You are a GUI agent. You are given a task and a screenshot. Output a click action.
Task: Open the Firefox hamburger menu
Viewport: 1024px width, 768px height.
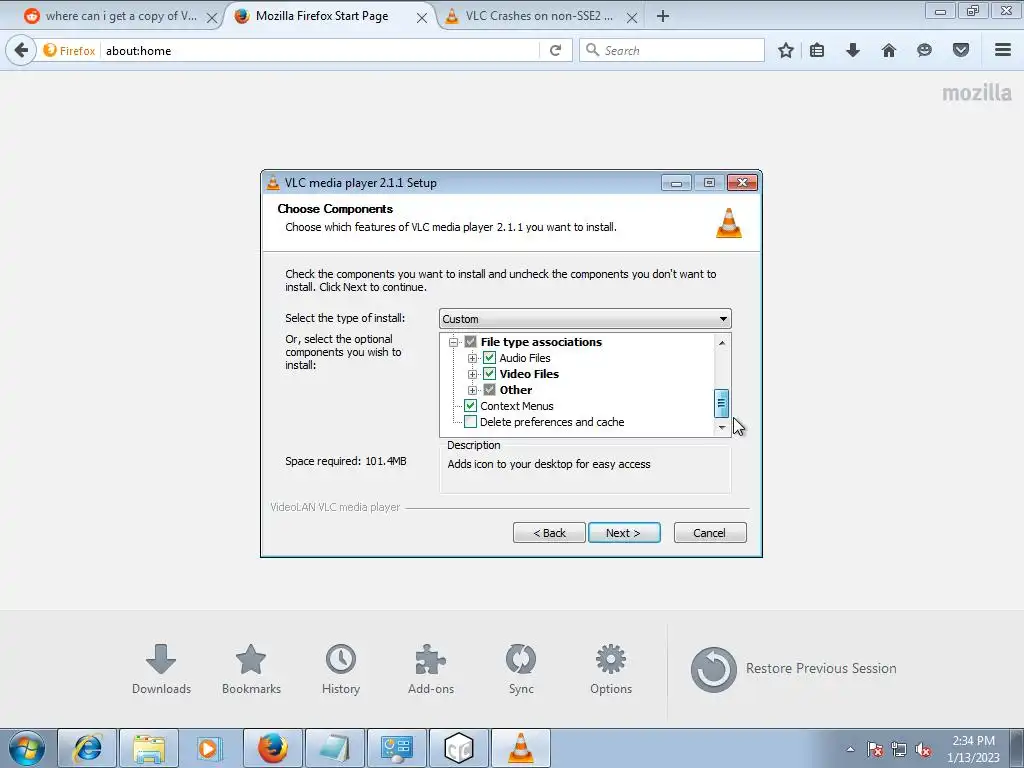(x=1003, y=50)
